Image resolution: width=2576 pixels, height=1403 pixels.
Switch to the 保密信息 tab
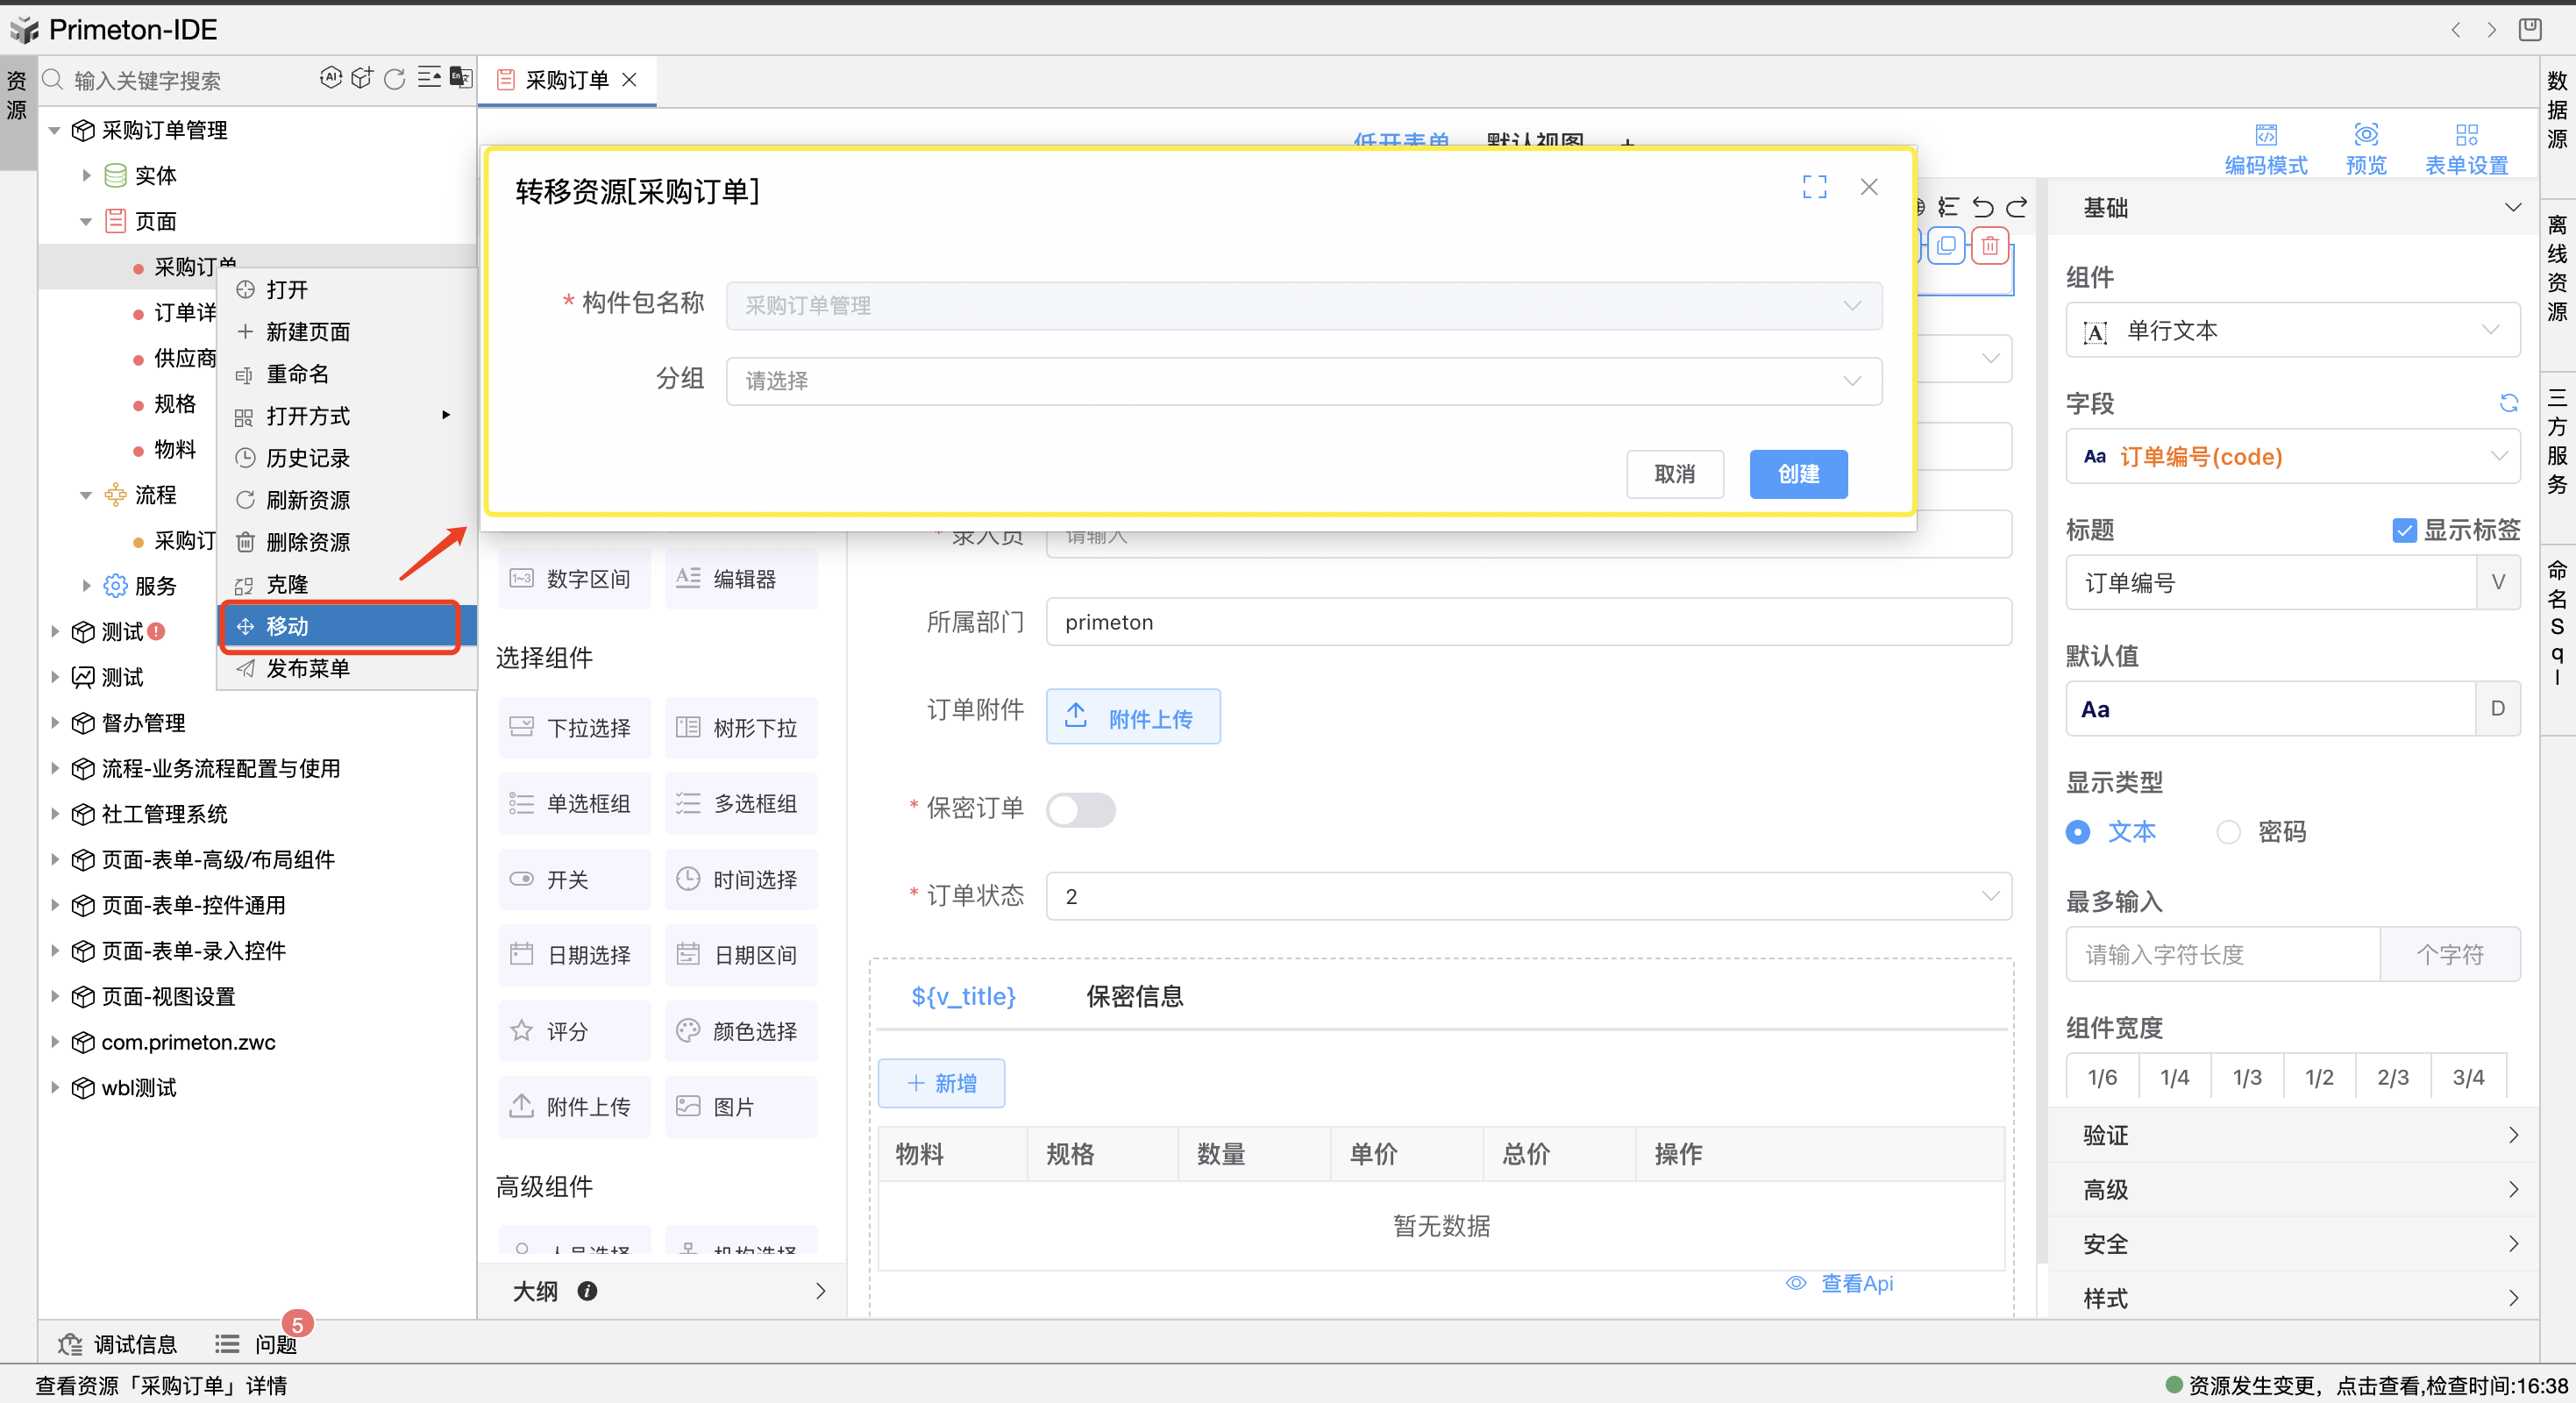(x=1134, y=996)
